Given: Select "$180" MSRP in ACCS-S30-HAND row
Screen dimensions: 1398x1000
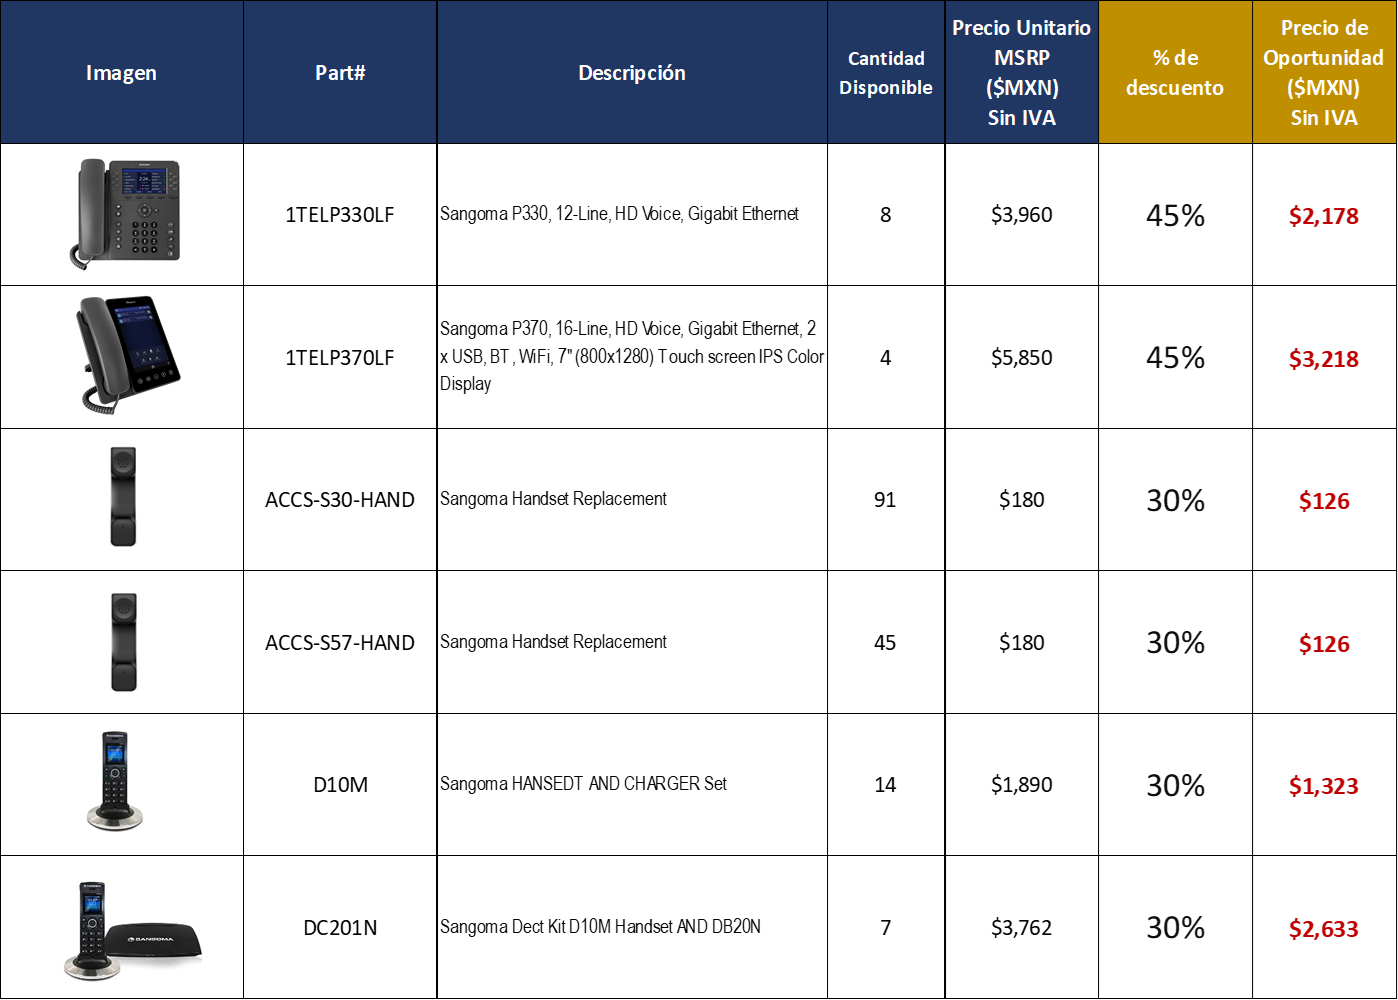Looking at the screenshot, I should click(1021, 500).
